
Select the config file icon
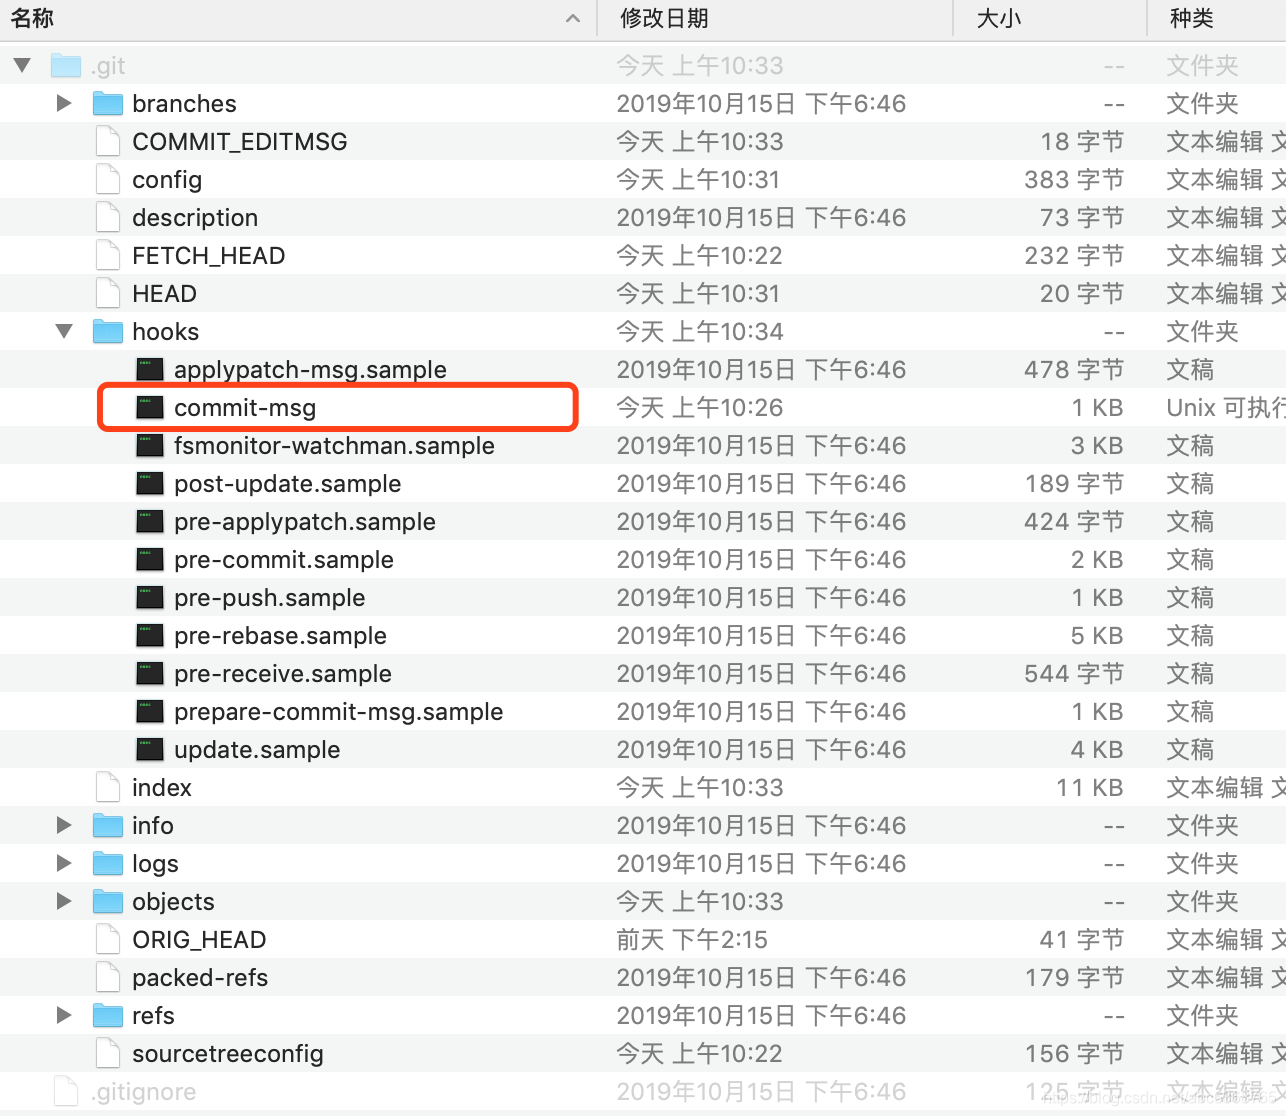[108, 179]
